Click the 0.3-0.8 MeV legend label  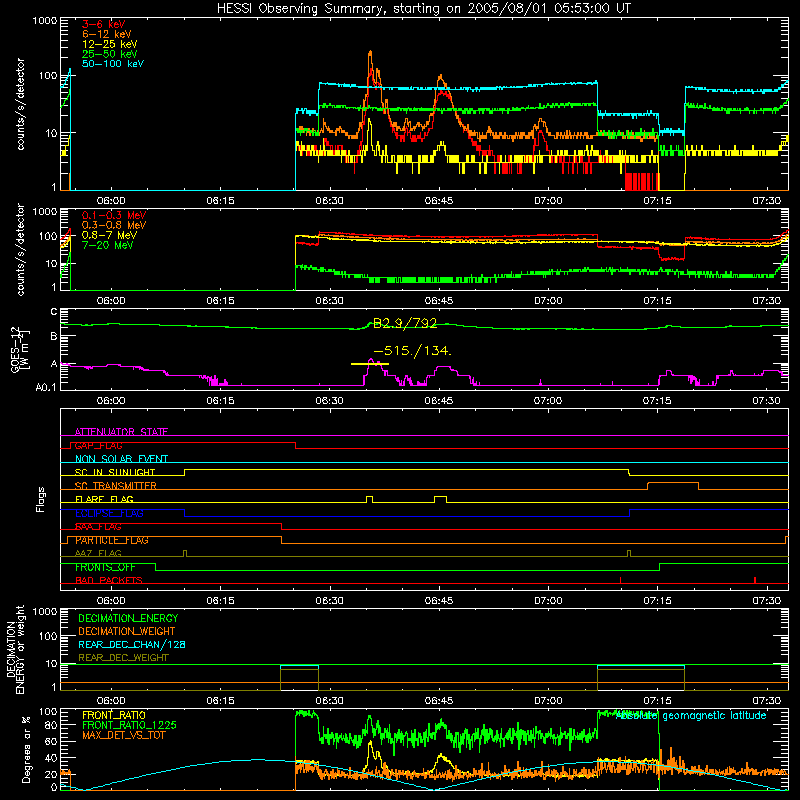[x=114, y=225]
